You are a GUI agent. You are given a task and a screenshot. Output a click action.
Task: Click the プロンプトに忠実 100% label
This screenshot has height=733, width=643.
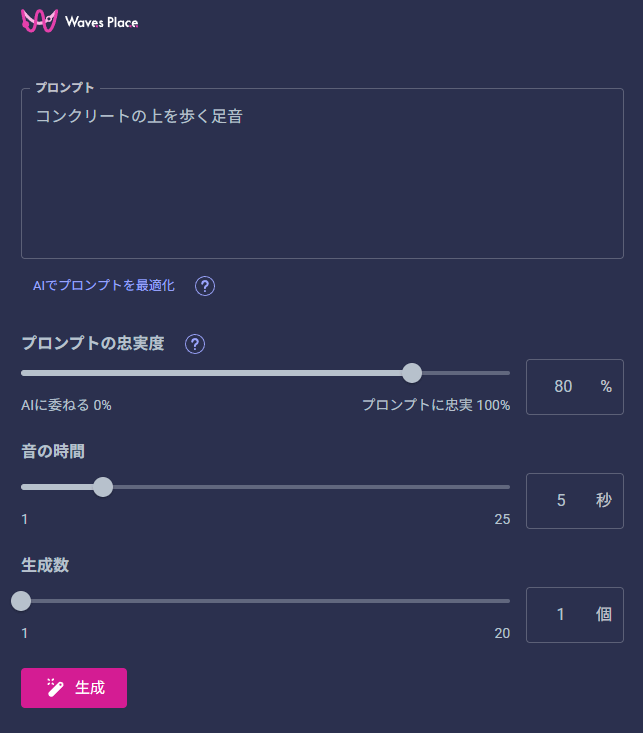pyautogui.click(x=436, y=405)
